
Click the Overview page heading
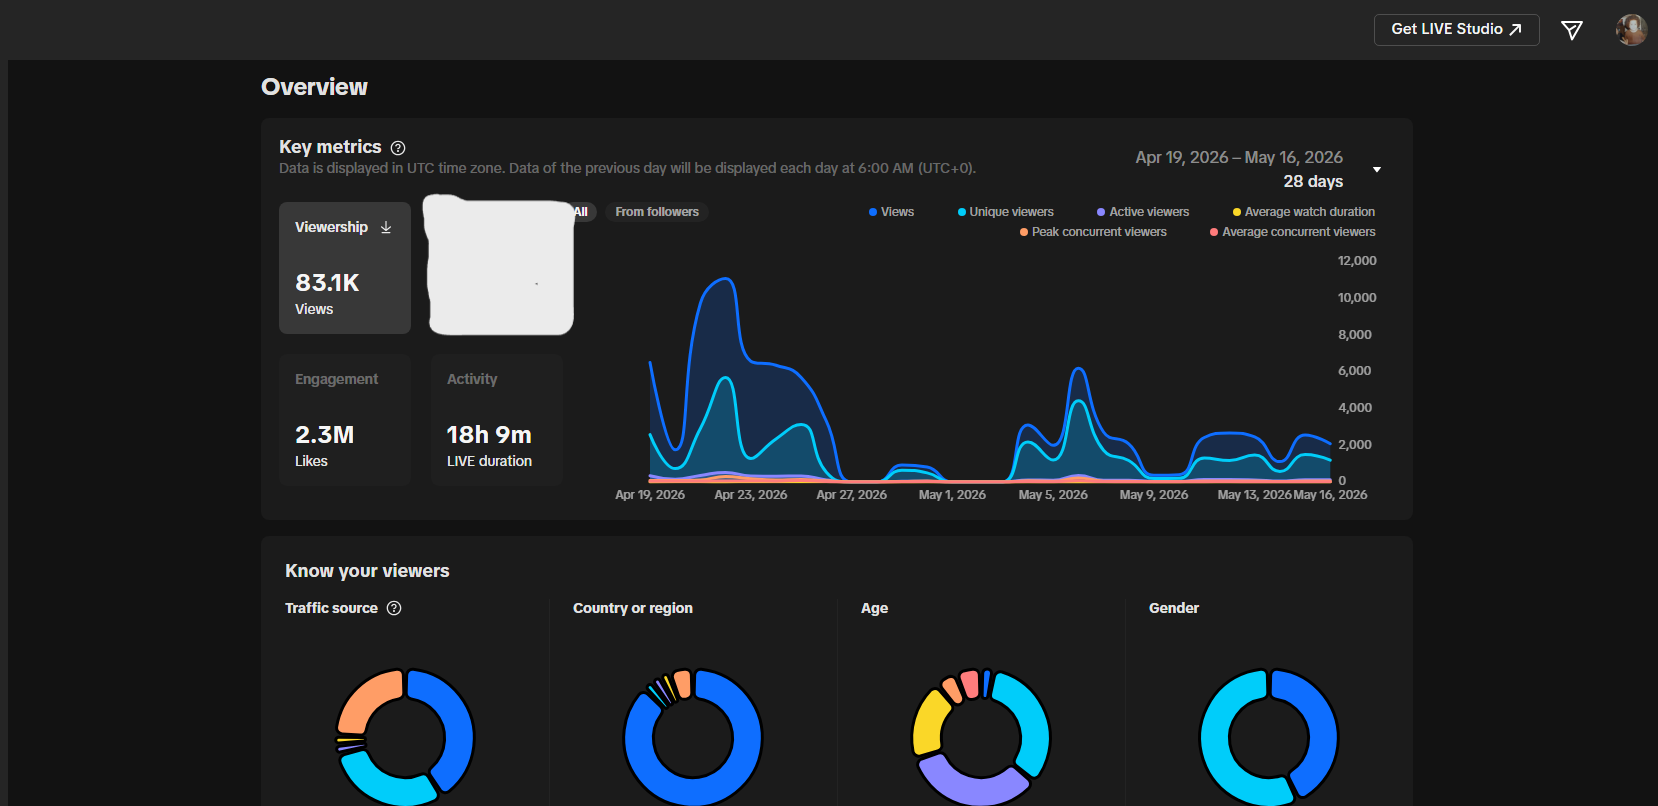click(x=314, y=87)
